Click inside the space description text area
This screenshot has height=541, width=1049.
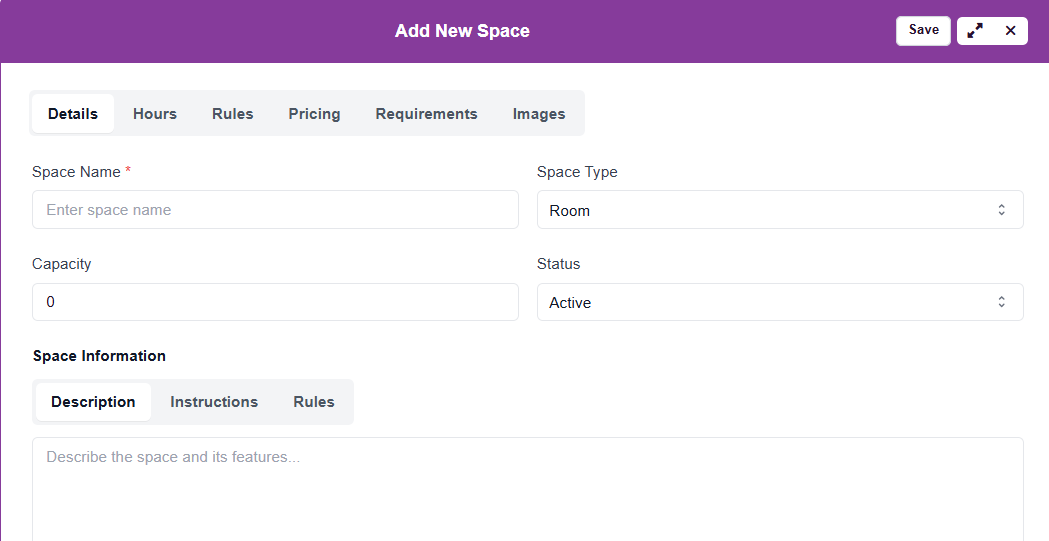point(528,490)
